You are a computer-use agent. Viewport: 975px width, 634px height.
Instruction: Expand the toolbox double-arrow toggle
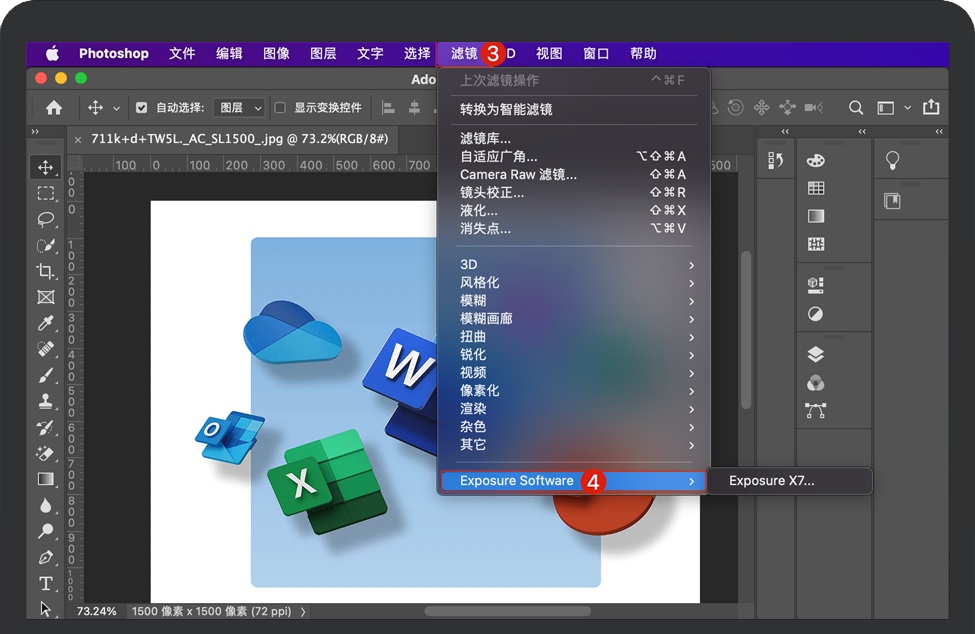35,132
